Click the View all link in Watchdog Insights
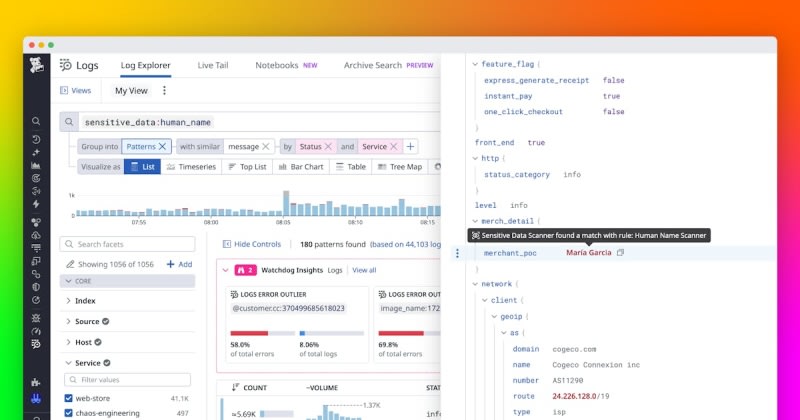This screenshot has width=800, height=420. pos(364,270)
